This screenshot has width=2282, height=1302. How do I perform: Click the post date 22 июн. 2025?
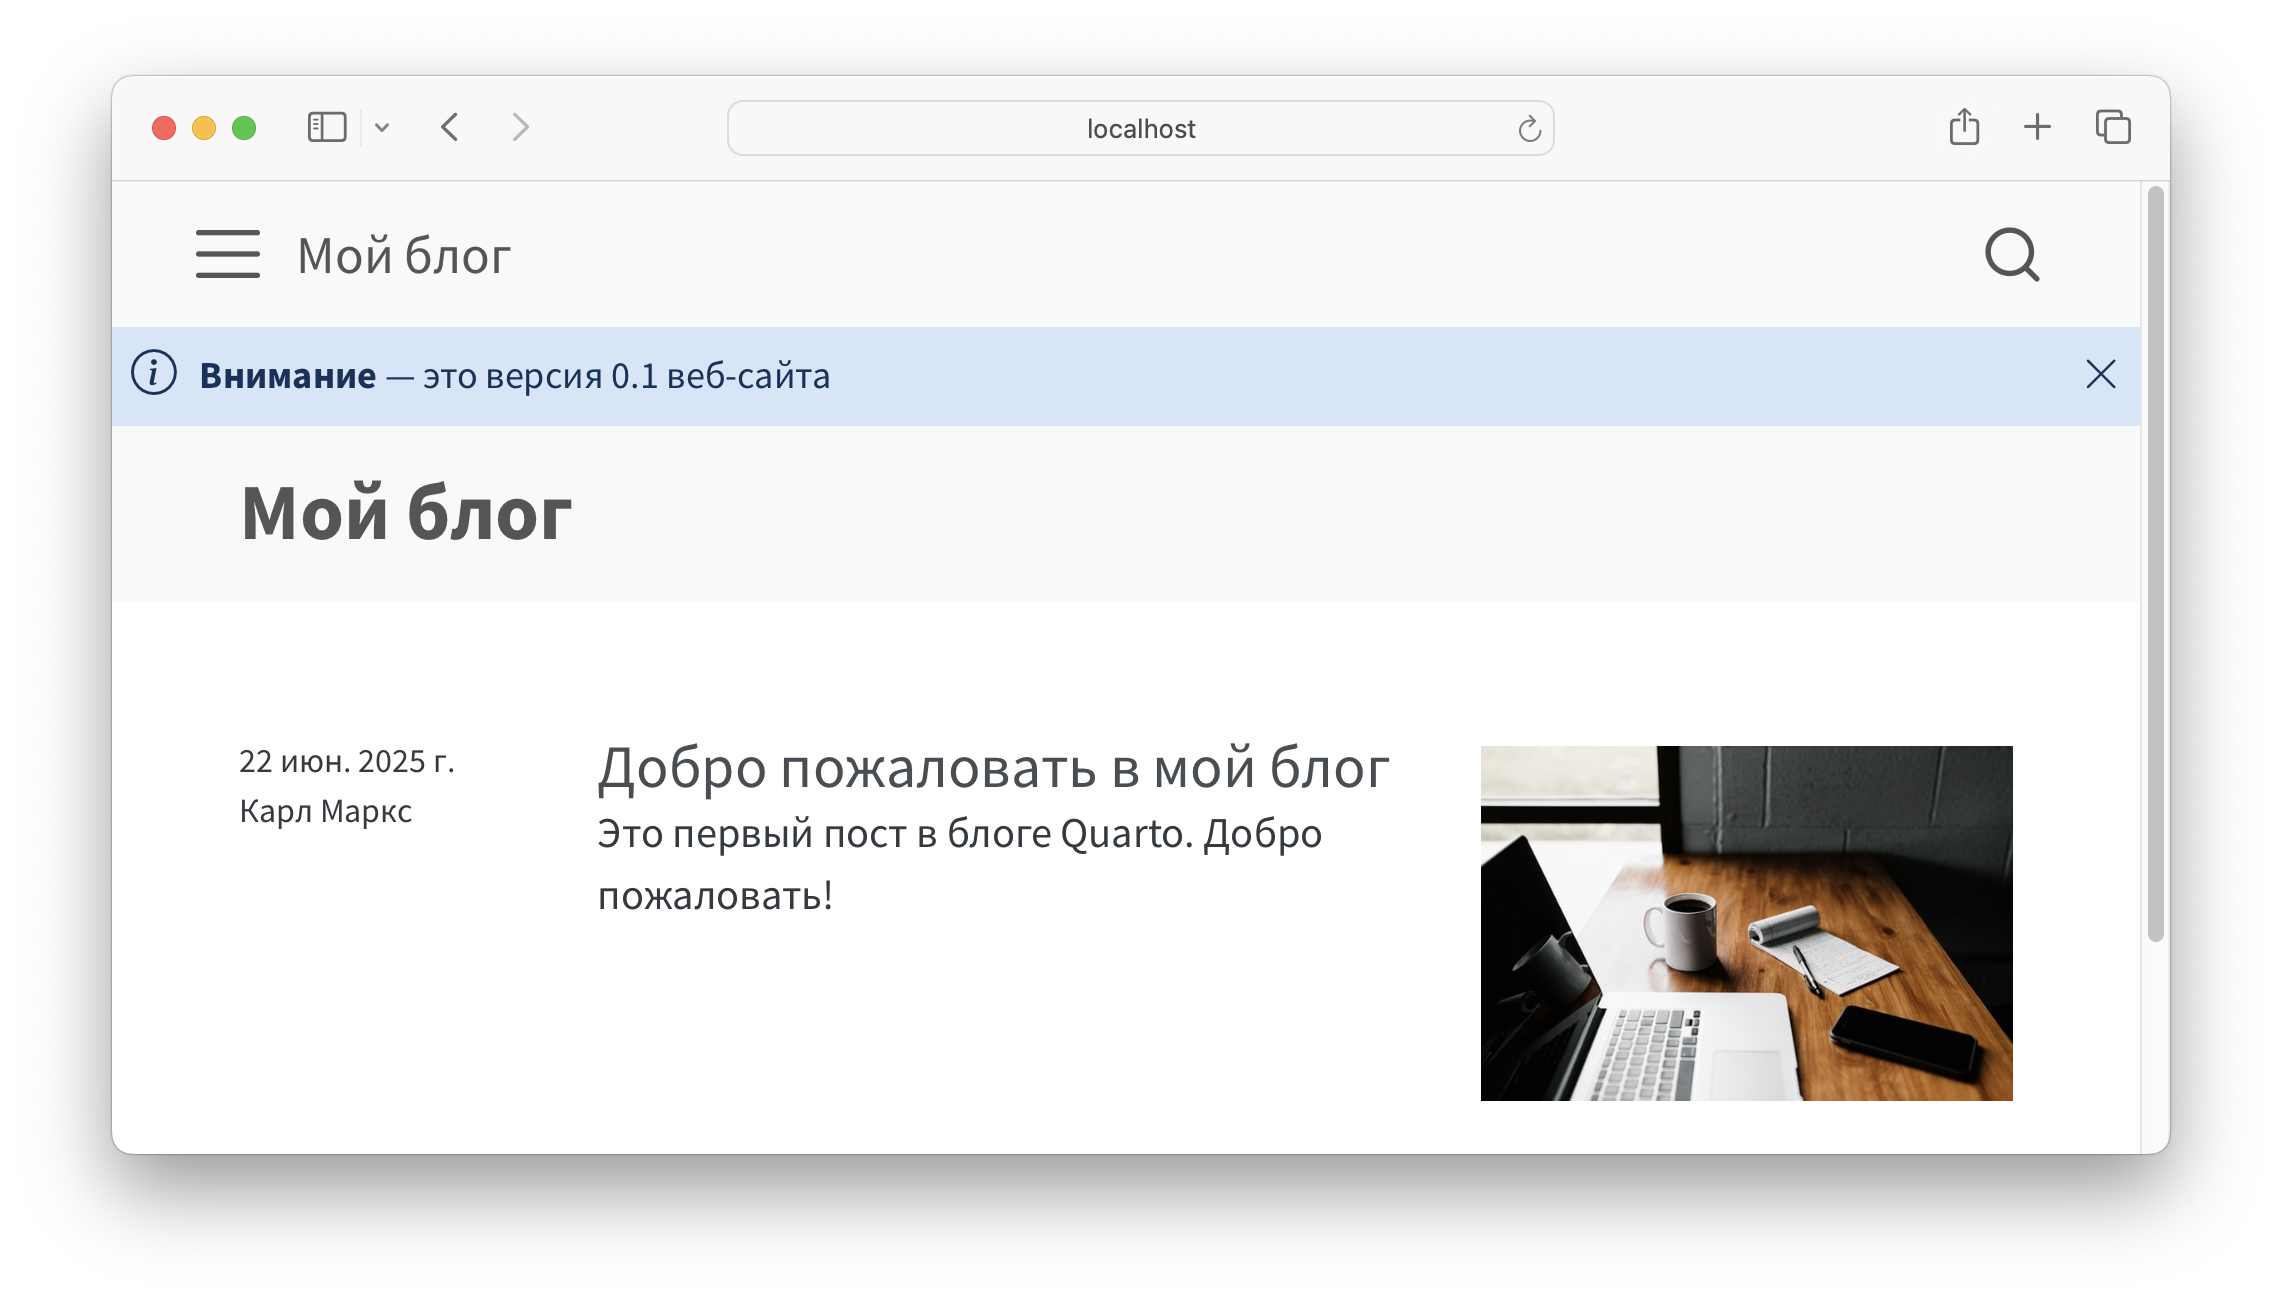pyautogui.click(x=346, y=762)
